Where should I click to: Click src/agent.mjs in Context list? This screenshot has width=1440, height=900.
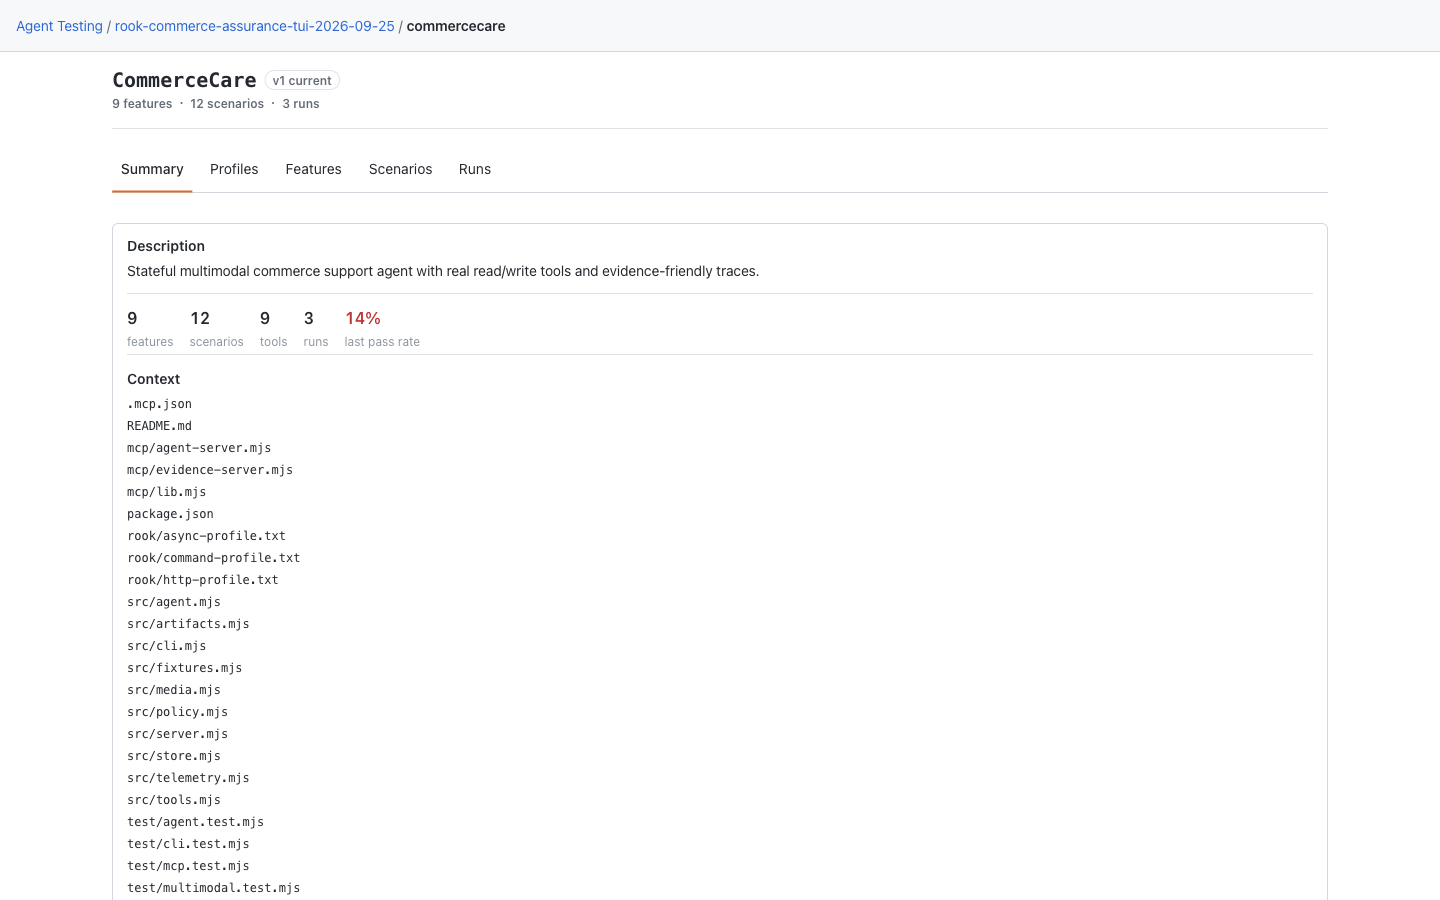[174, 602]
